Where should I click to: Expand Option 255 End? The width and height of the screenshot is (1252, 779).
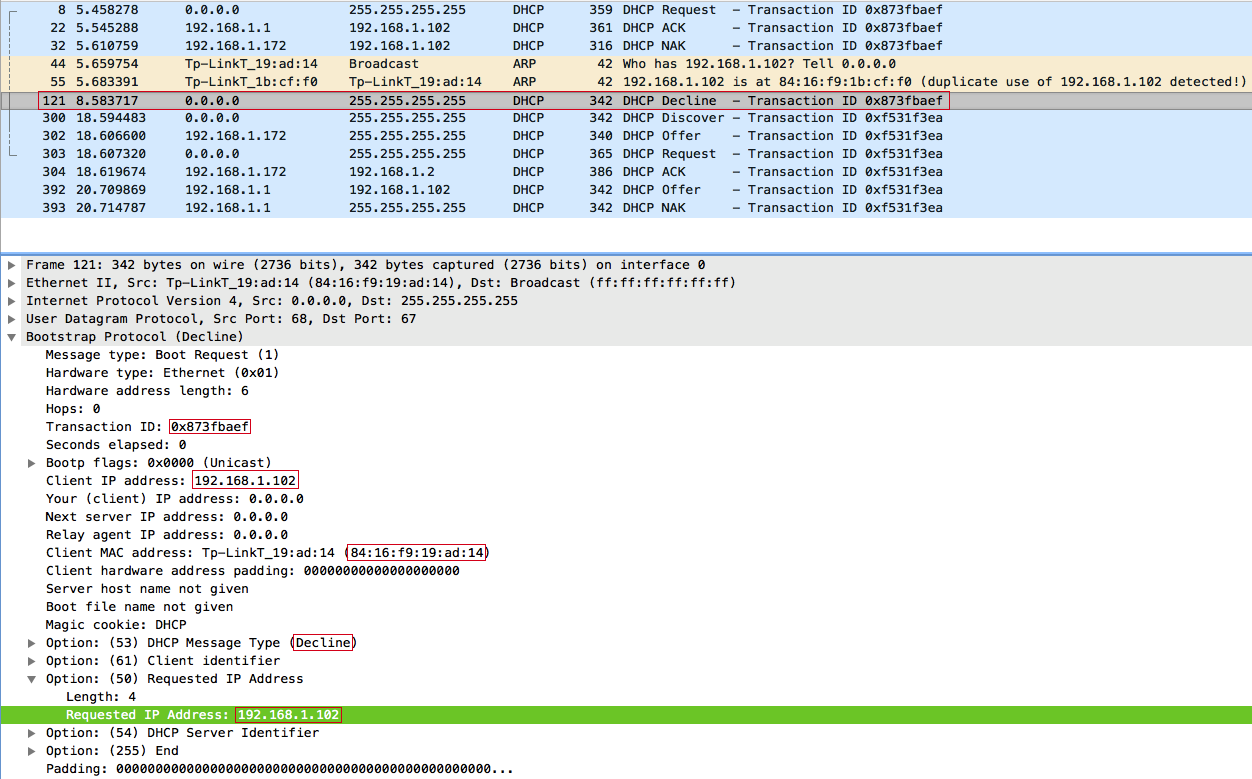coord(32,751)
